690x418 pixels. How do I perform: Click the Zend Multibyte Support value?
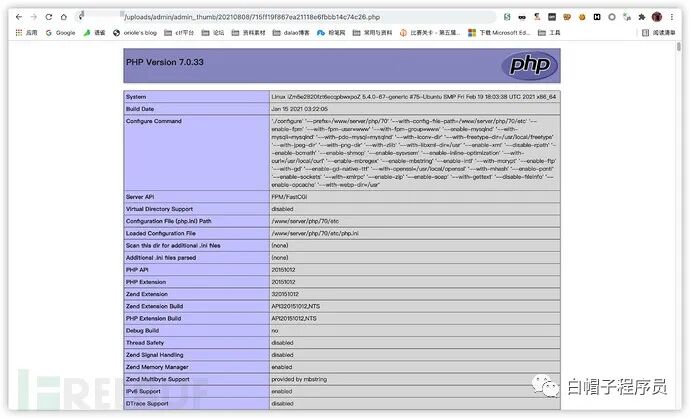coord(299,379)
